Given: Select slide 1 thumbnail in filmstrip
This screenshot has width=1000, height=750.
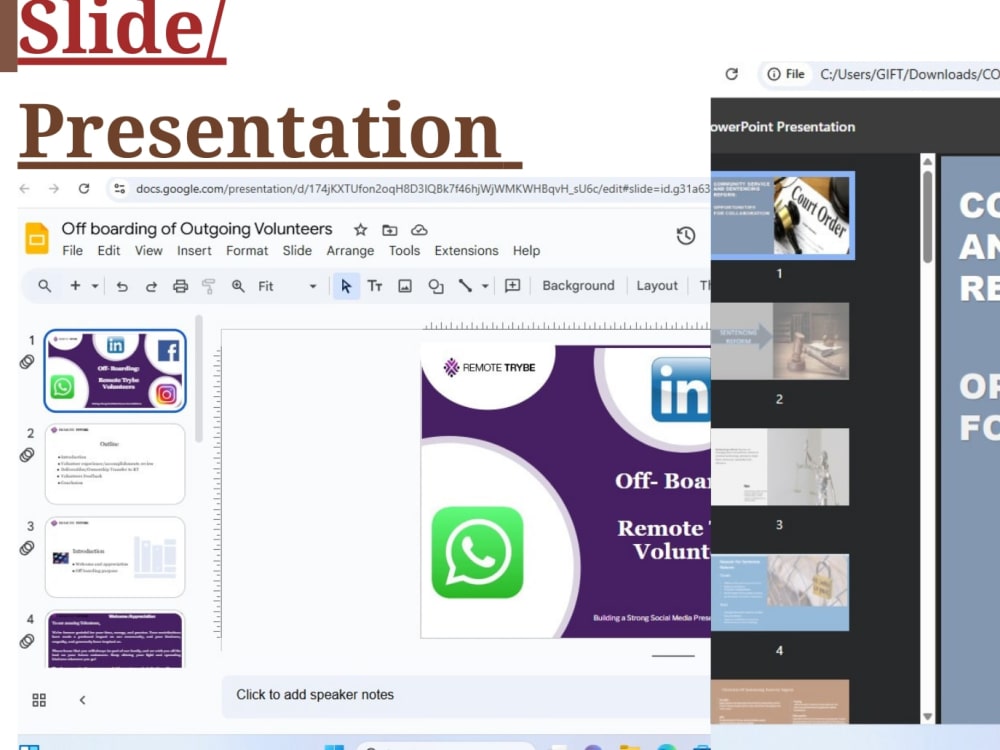Looking at the screenshot, I should (x=115, y=371).
